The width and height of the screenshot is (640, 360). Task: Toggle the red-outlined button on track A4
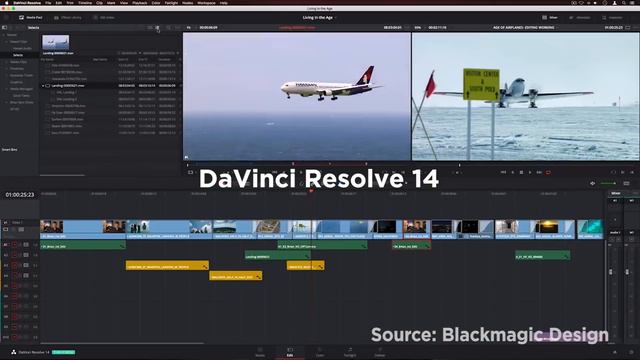coord(14,276)
